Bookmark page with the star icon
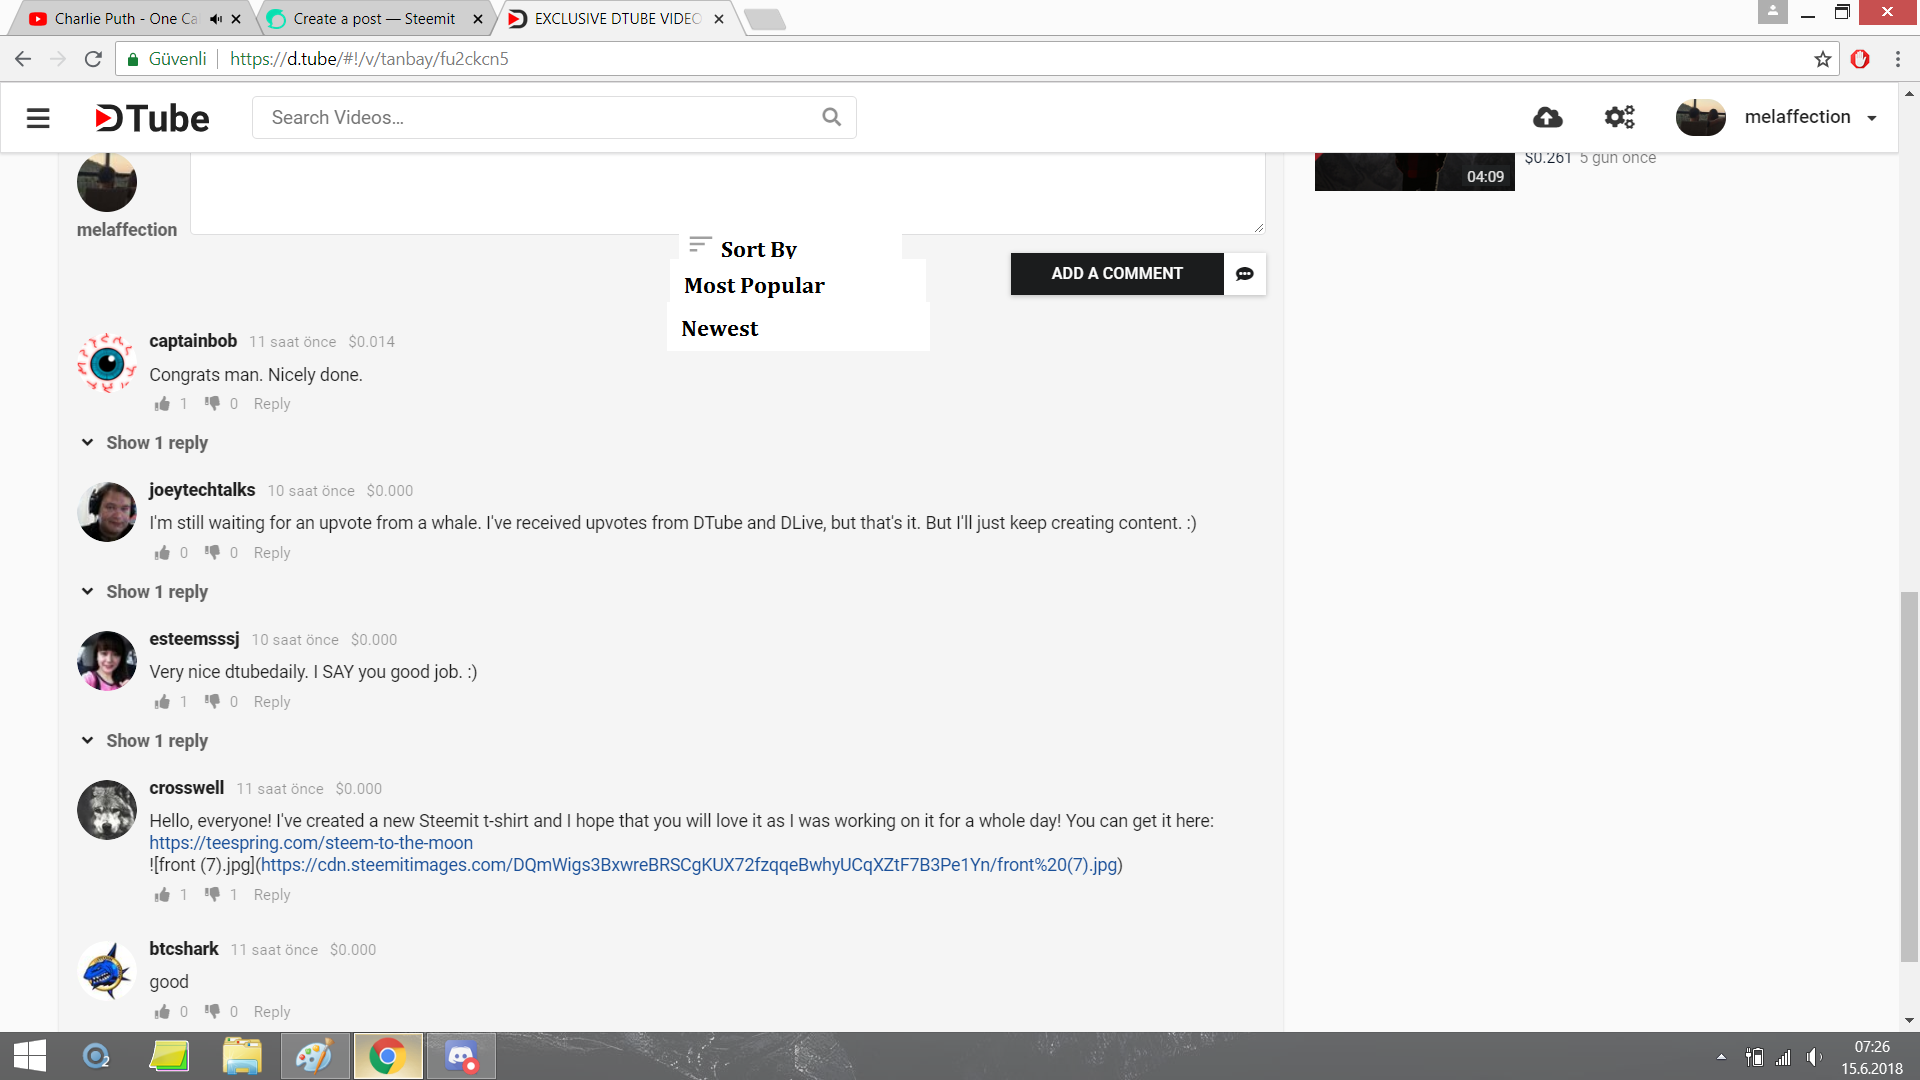This screenshot has width=1920, height=1080. tap(1822, 59)
